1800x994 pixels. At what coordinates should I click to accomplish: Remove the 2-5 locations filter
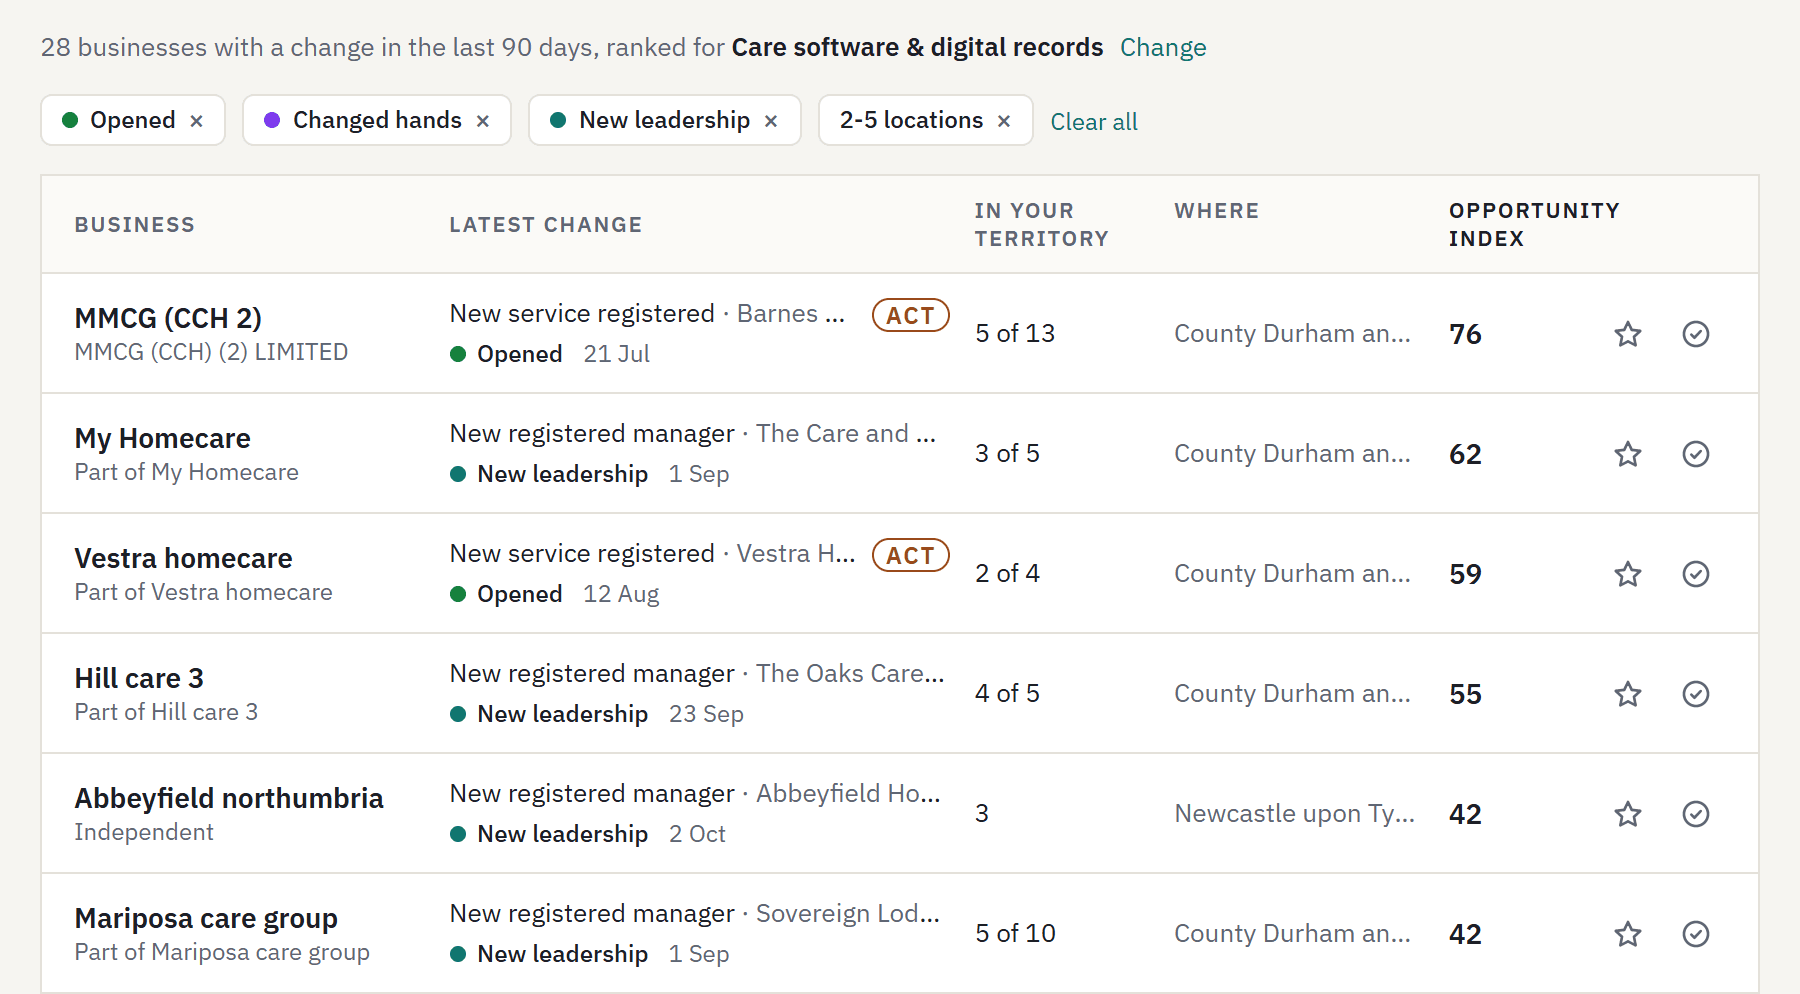[1004, 121]
